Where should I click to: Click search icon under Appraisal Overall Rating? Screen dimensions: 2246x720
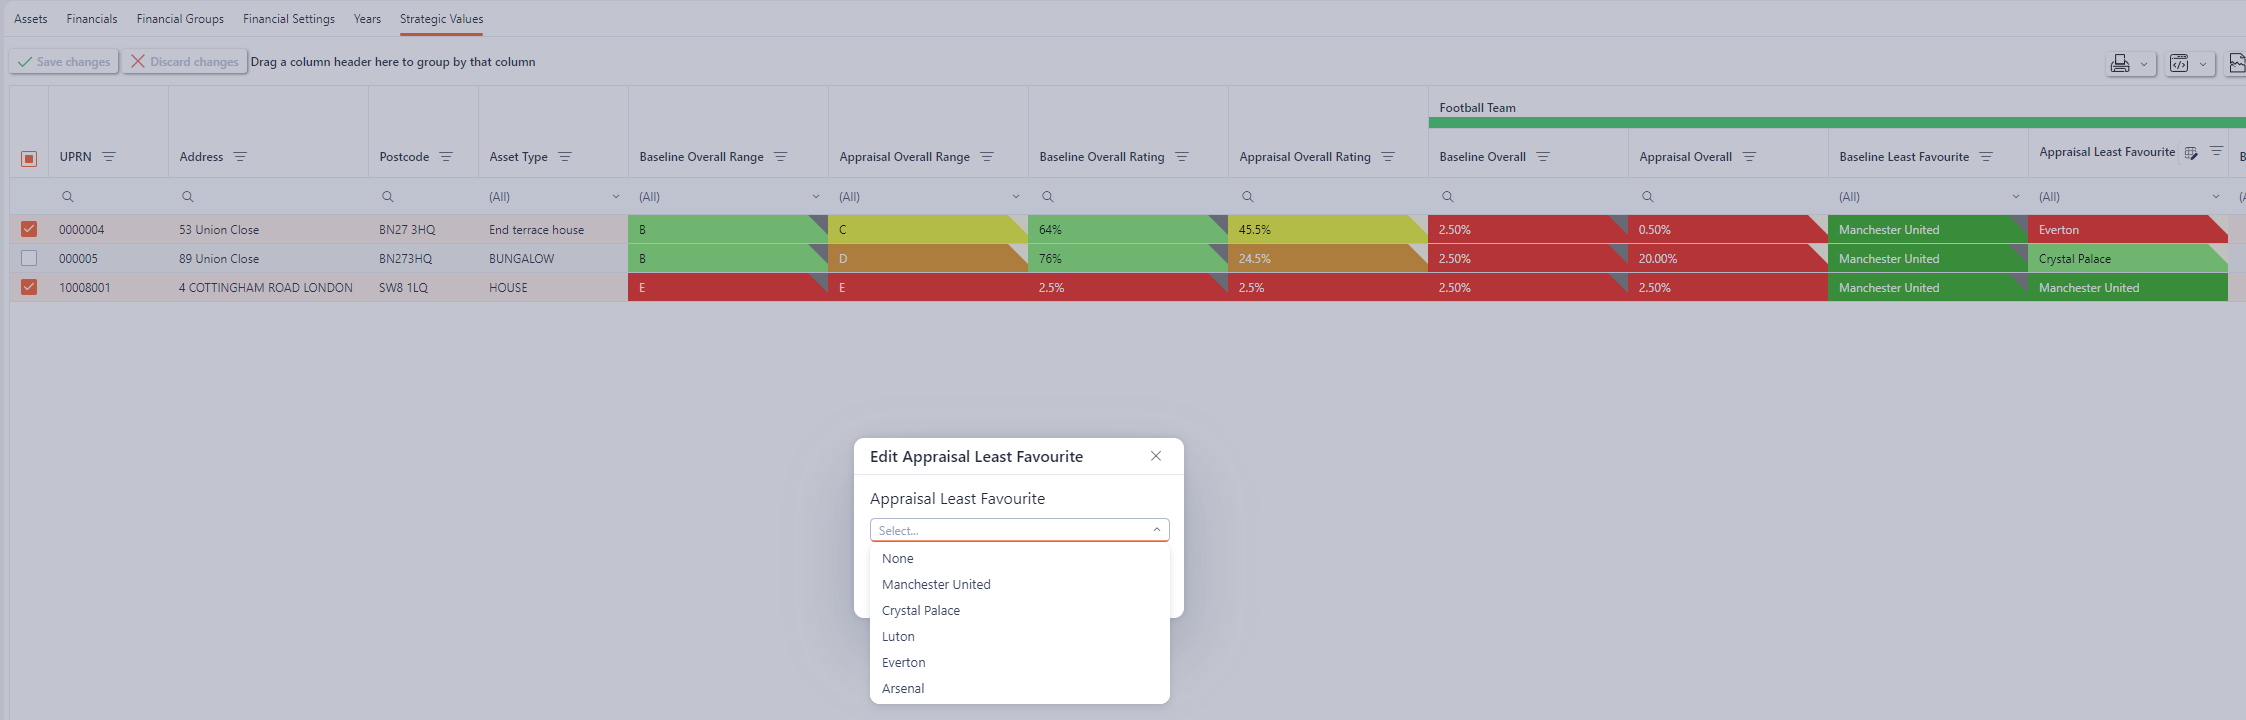point(1247,197)
